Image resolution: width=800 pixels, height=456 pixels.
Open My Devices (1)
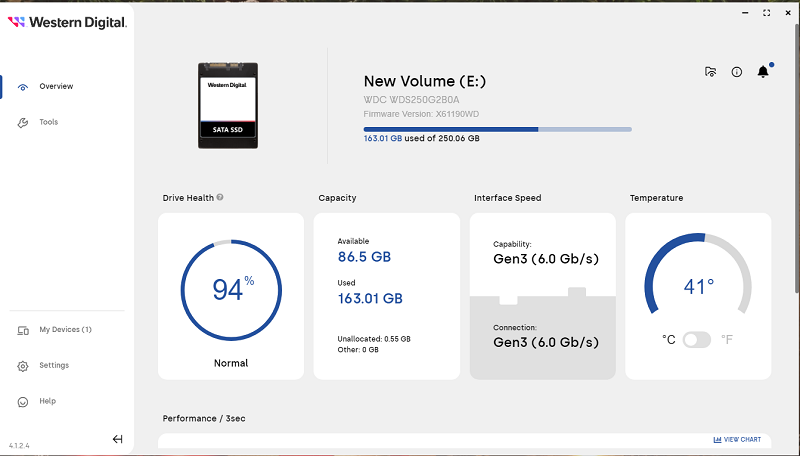click(65, 330)
